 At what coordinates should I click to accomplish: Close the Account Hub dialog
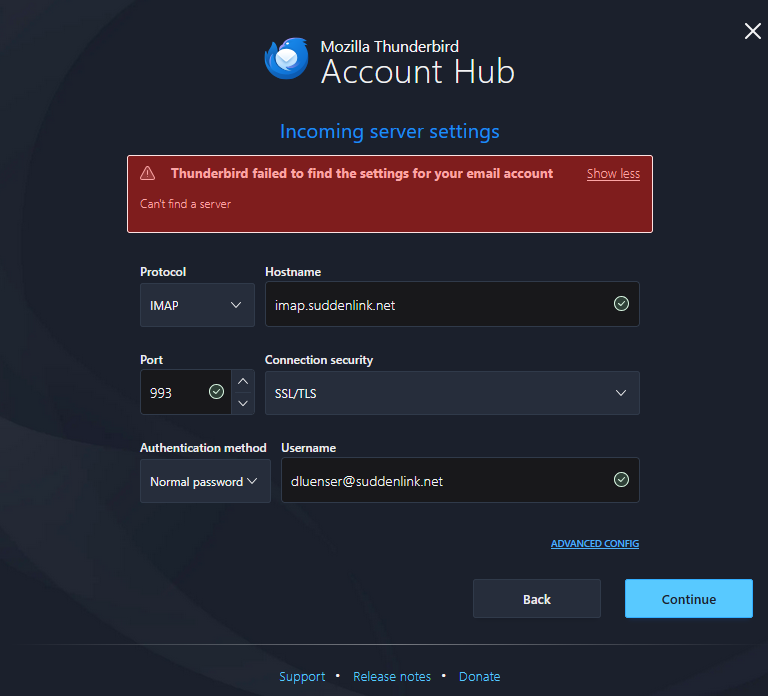[752, 31]
